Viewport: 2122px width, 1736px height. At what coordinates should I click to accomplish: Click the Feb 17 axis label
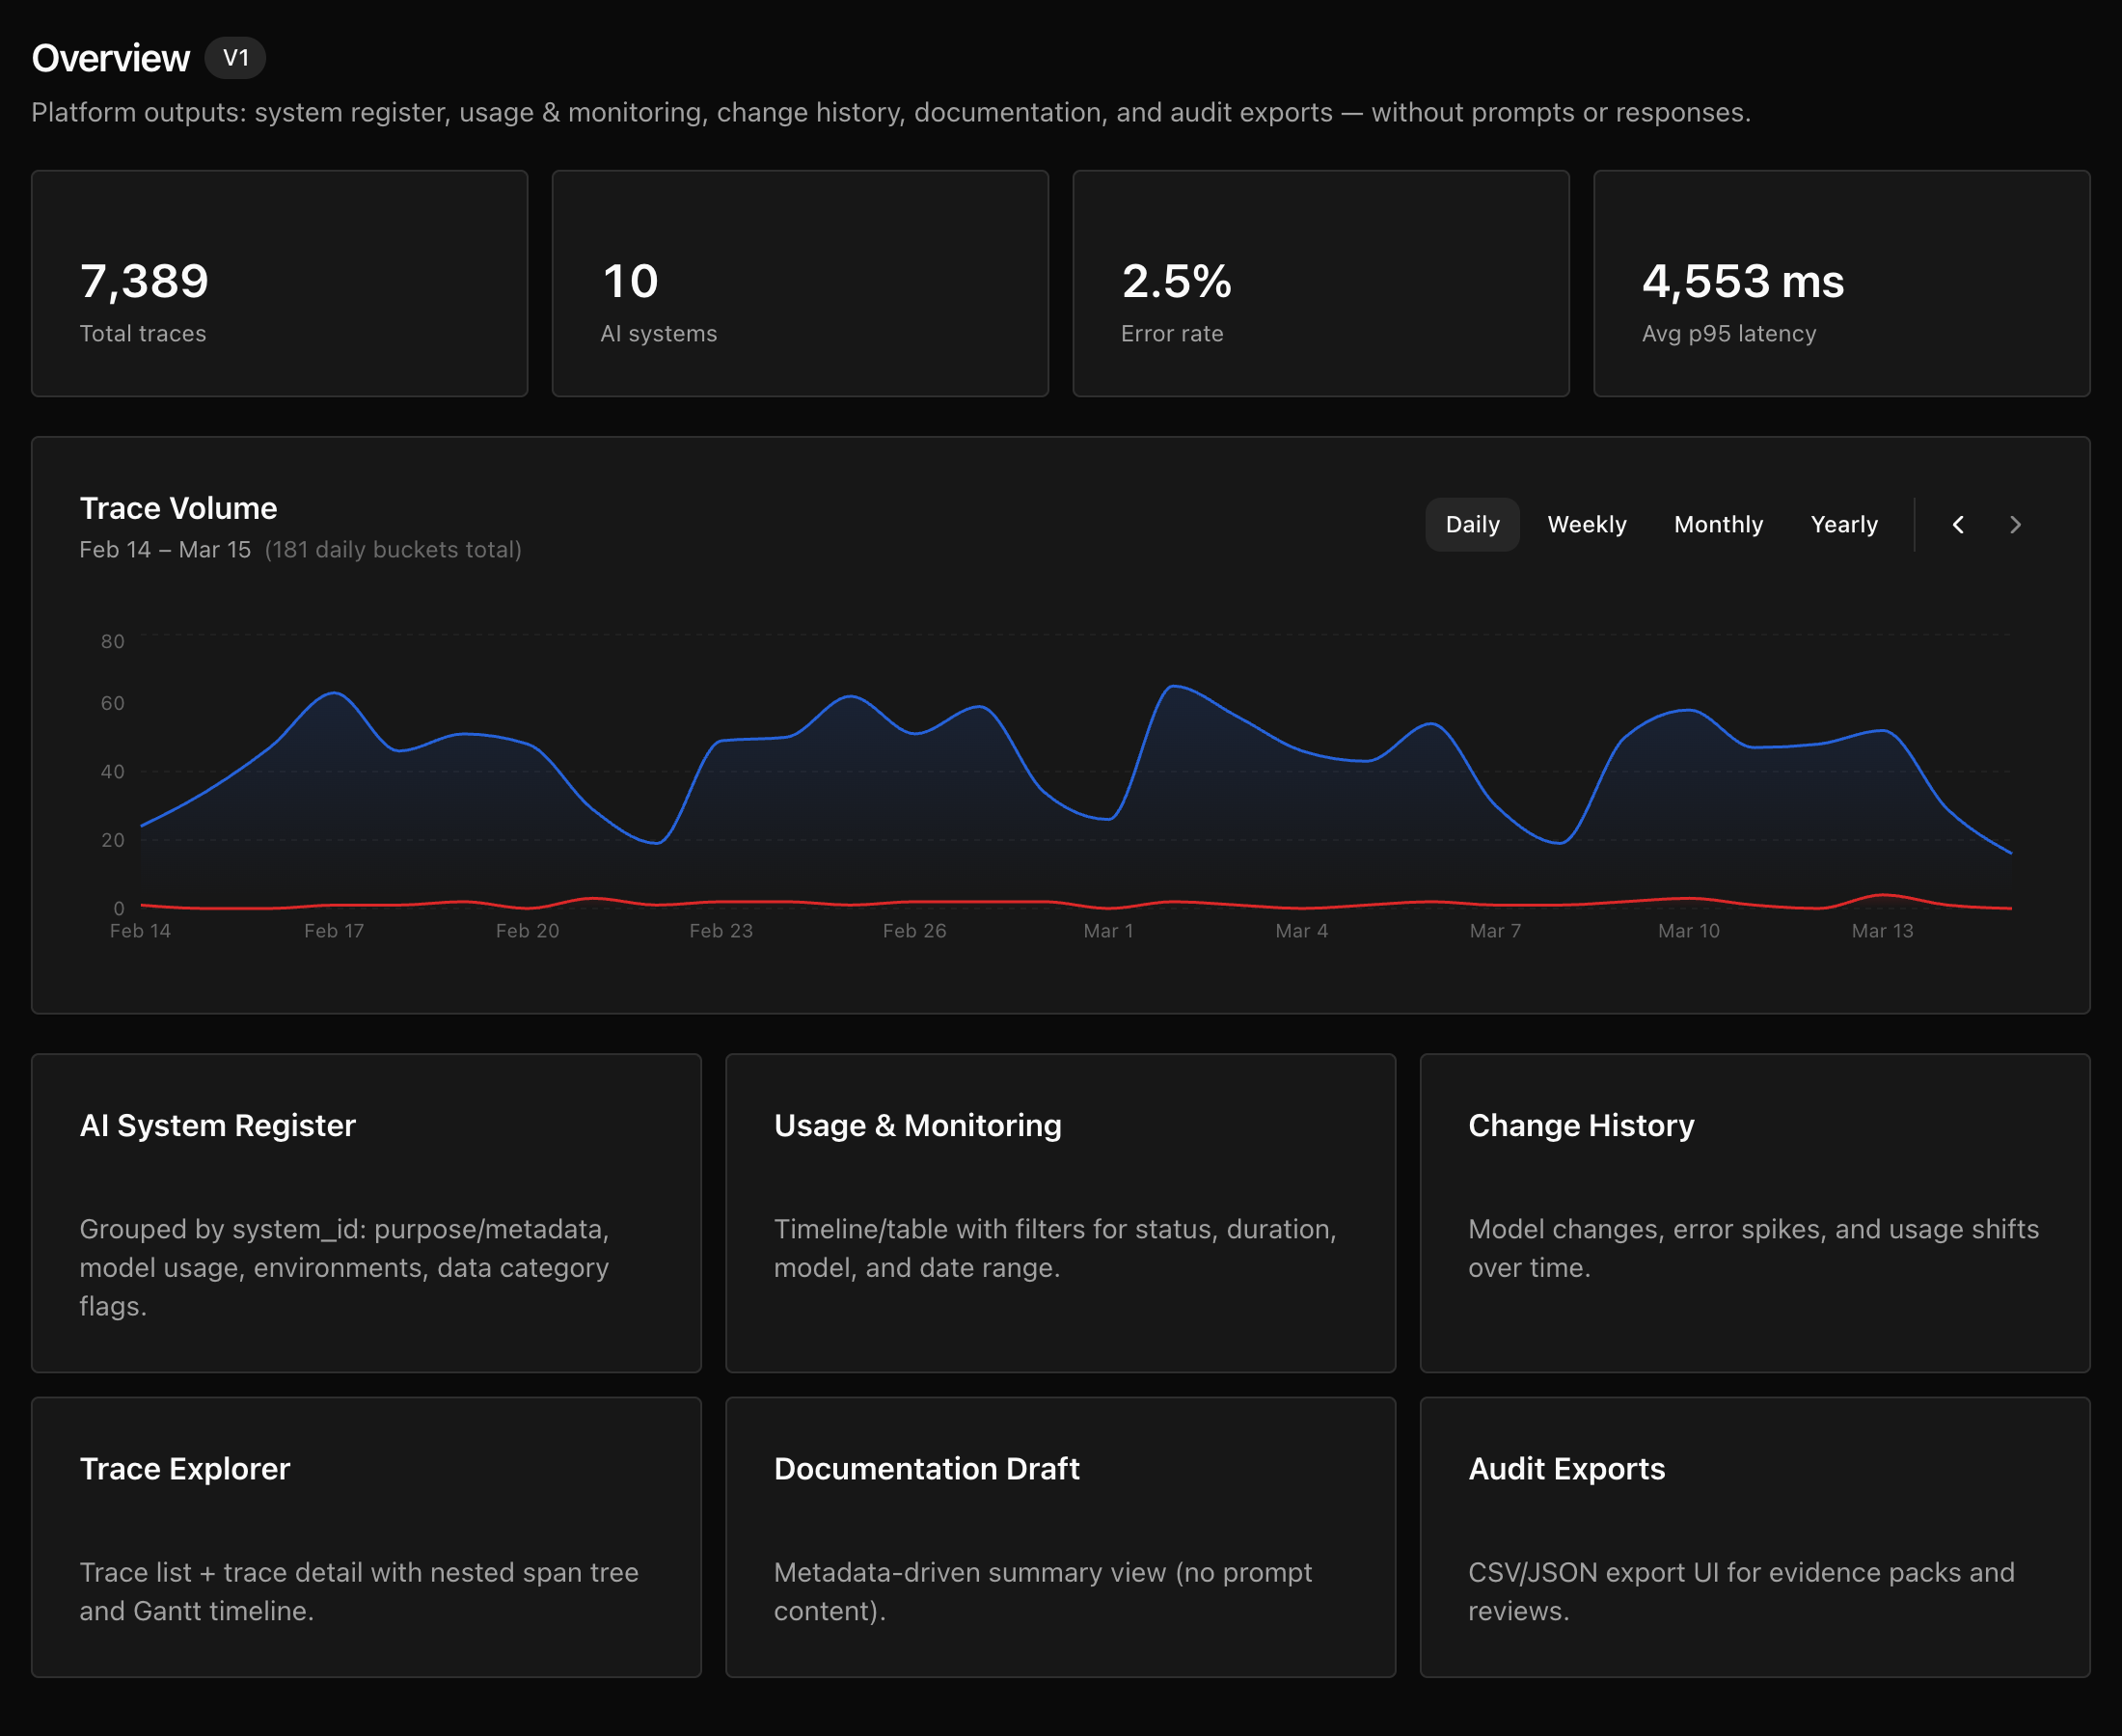coord(334,931)
